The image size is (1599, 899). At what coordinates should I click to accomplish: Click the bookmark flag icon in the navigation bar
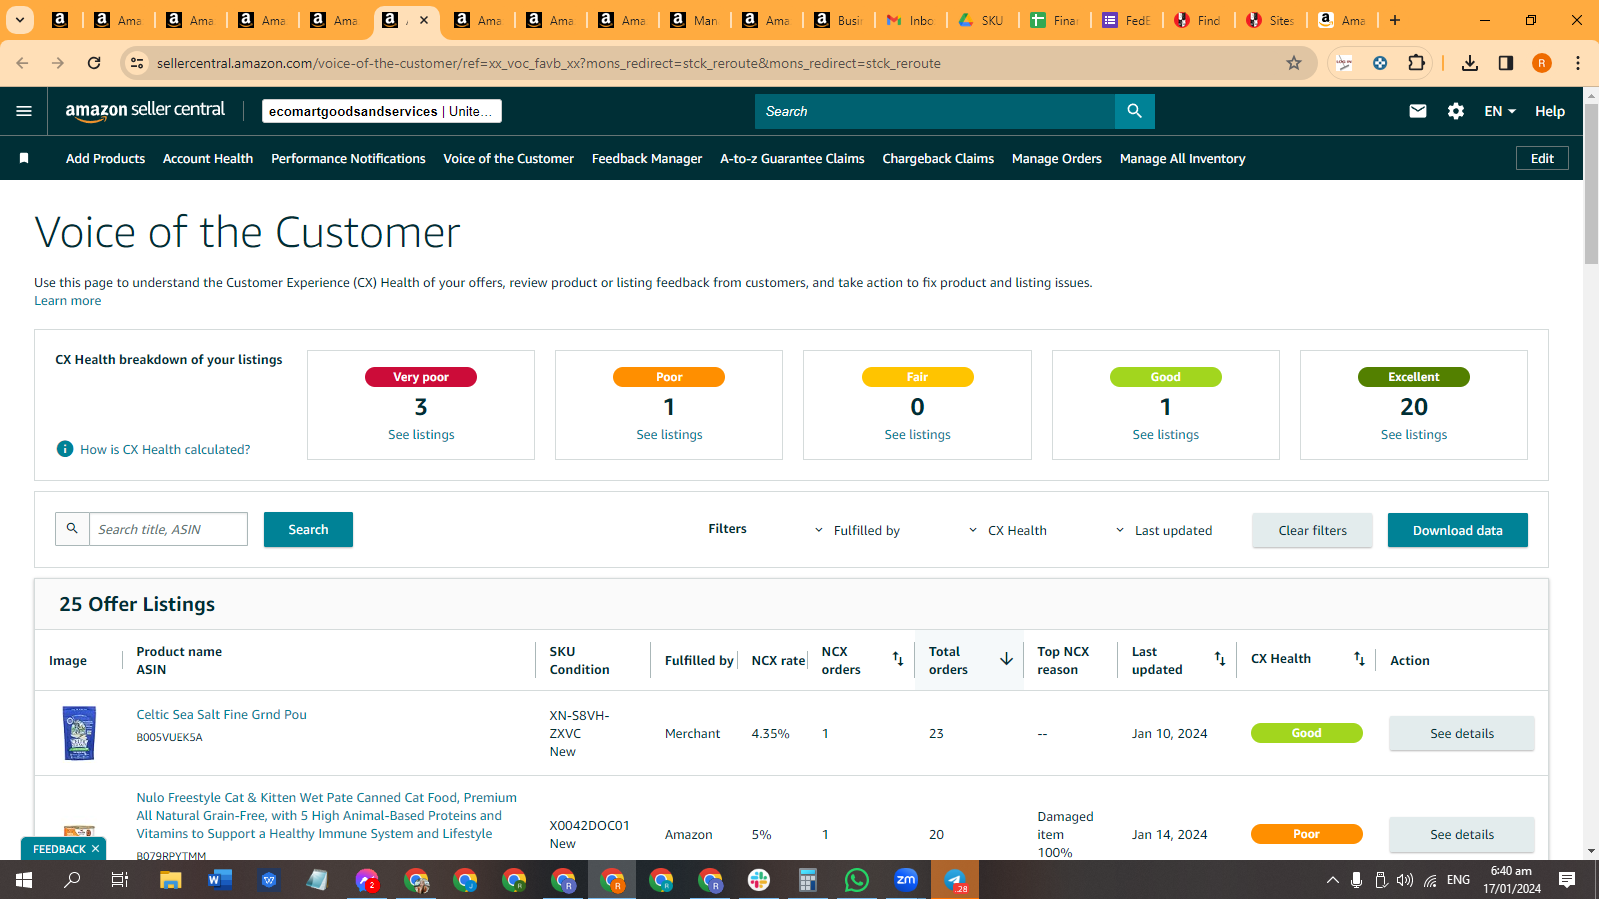click(24, 158)
